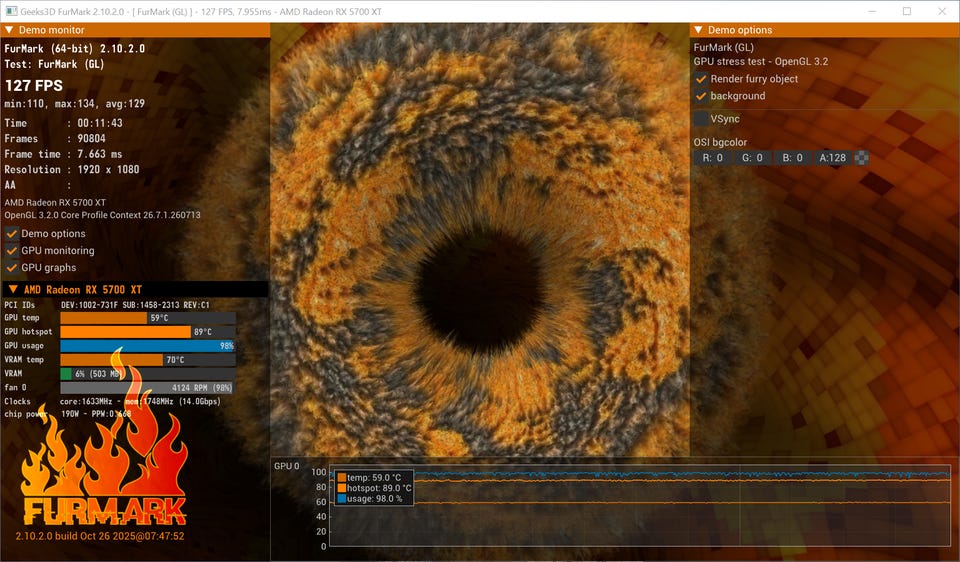The height and width of the screenshot is (562, 960).
Task: Collapse the AMD Radeon RX 5700 XT section
Action: (13, 290)
